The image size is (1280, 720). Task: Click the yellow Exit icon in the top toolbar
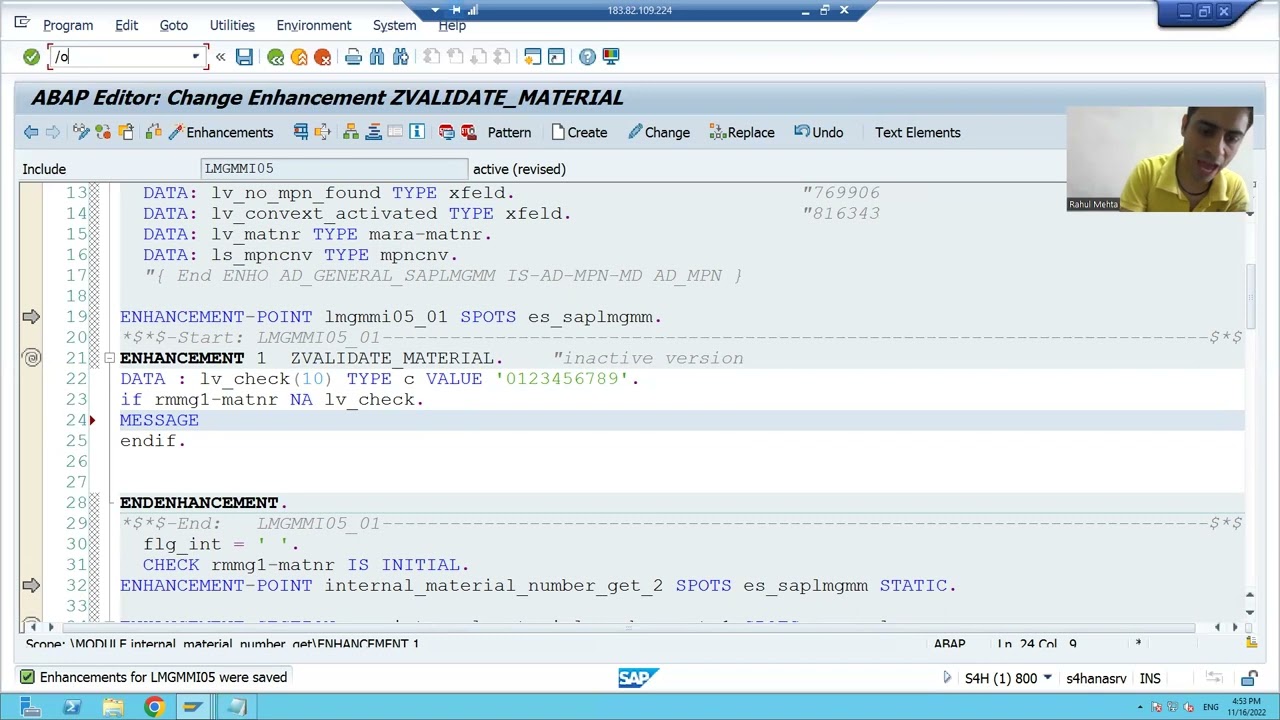tap(299, 57)
